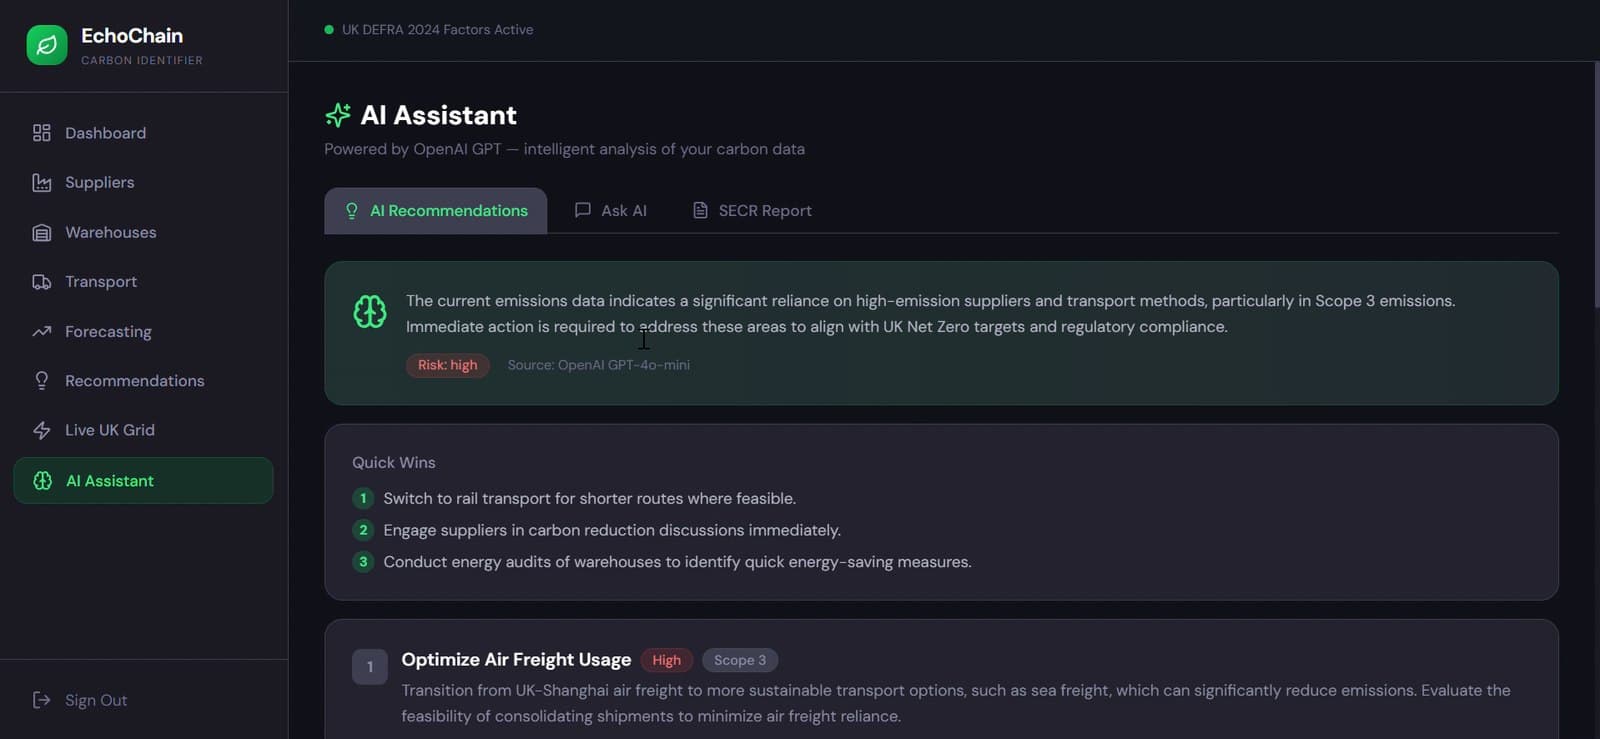Open Dashboard via its grid icon
Image resolution: width=1600 pixels, height=739 pixels.
41,133
